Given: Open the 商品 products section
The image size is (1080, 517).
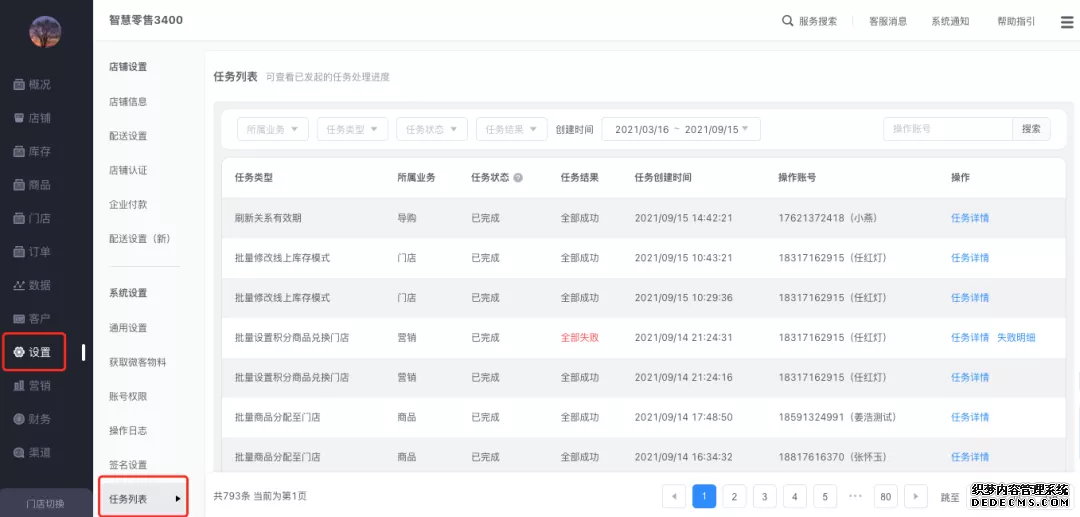Looking at the screenshot, I should (x=32, y=184).
